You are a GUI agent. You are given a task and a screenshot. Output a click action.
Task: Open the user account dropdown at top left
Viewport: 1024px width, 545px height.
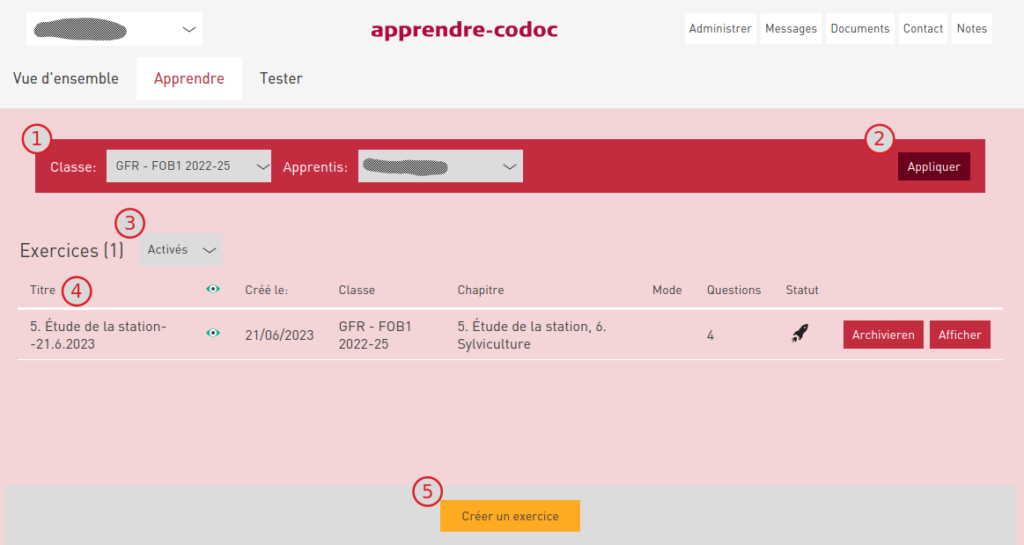click(114, 29)
